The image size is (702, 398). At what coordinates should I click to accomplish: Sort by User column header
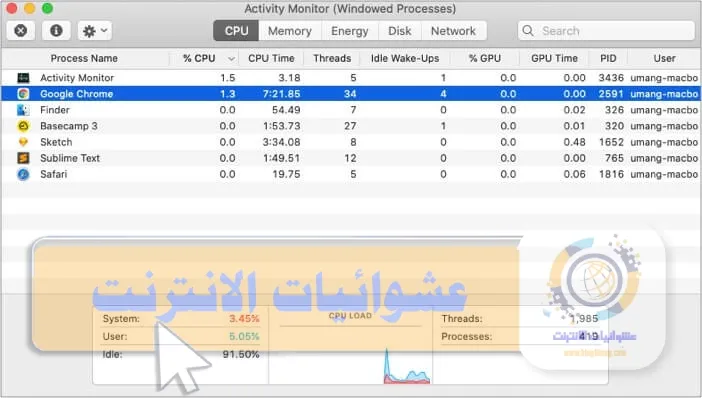(x=664, y=58)
